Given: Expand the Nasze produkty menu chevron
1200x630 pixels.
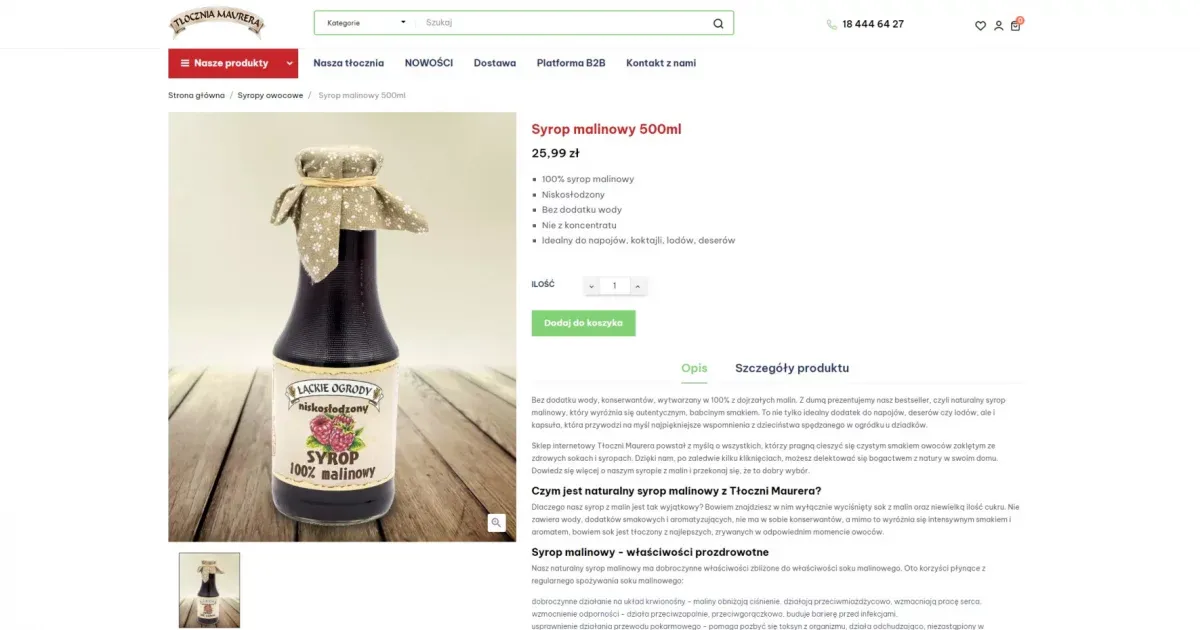Looking at the screenshot, I should coord(290,63).
